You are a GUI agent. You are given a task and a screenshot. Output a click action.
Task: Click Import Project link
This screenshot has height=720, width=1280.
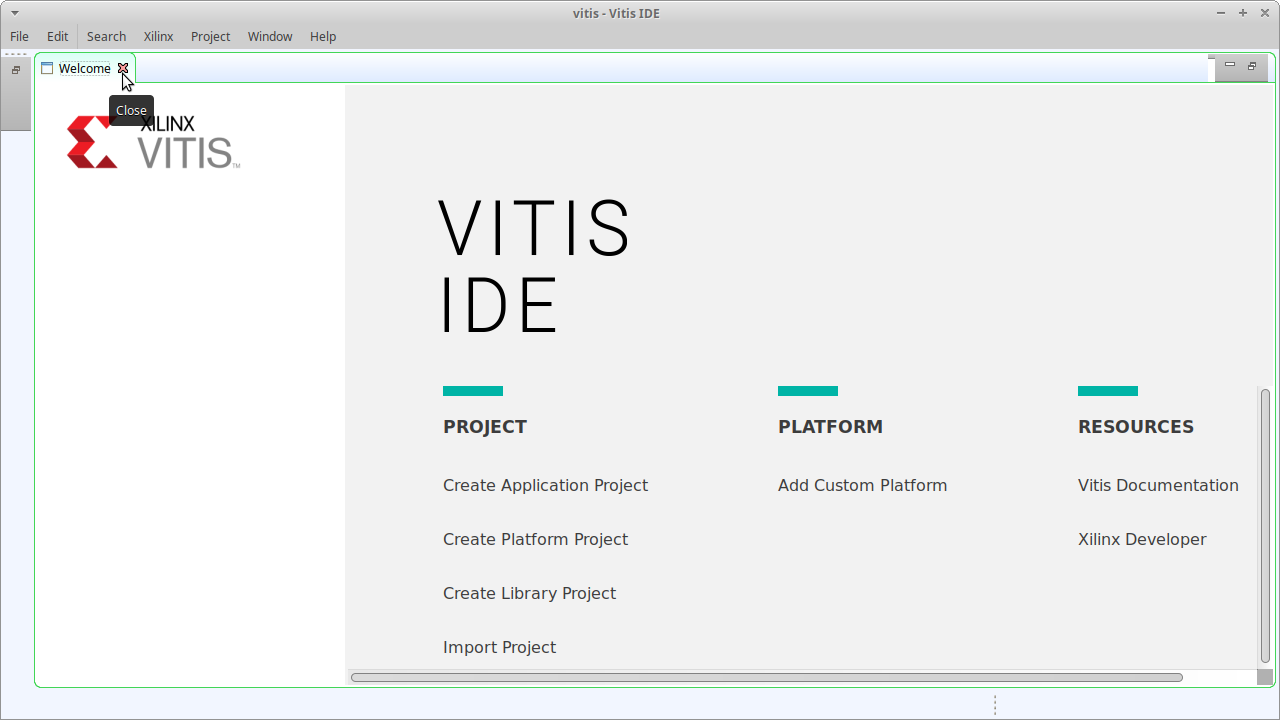[x=499, y=647]
